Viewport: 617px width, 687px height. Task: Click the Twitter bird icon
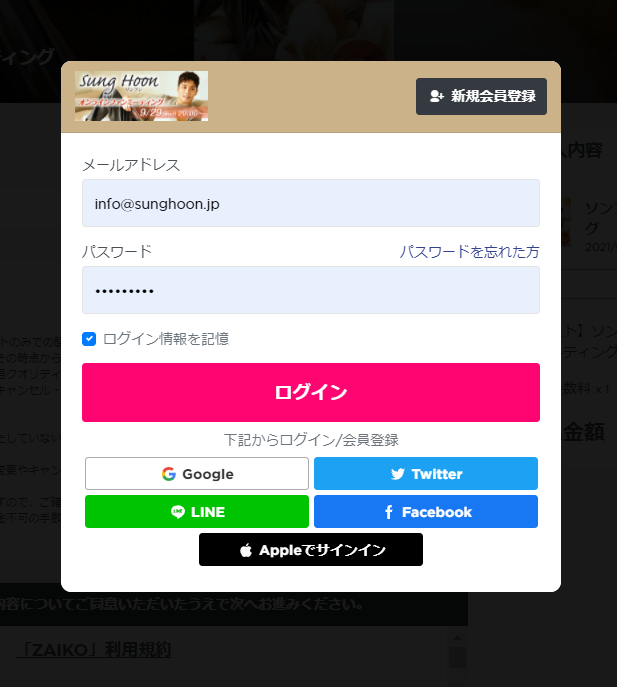[397, 474]
